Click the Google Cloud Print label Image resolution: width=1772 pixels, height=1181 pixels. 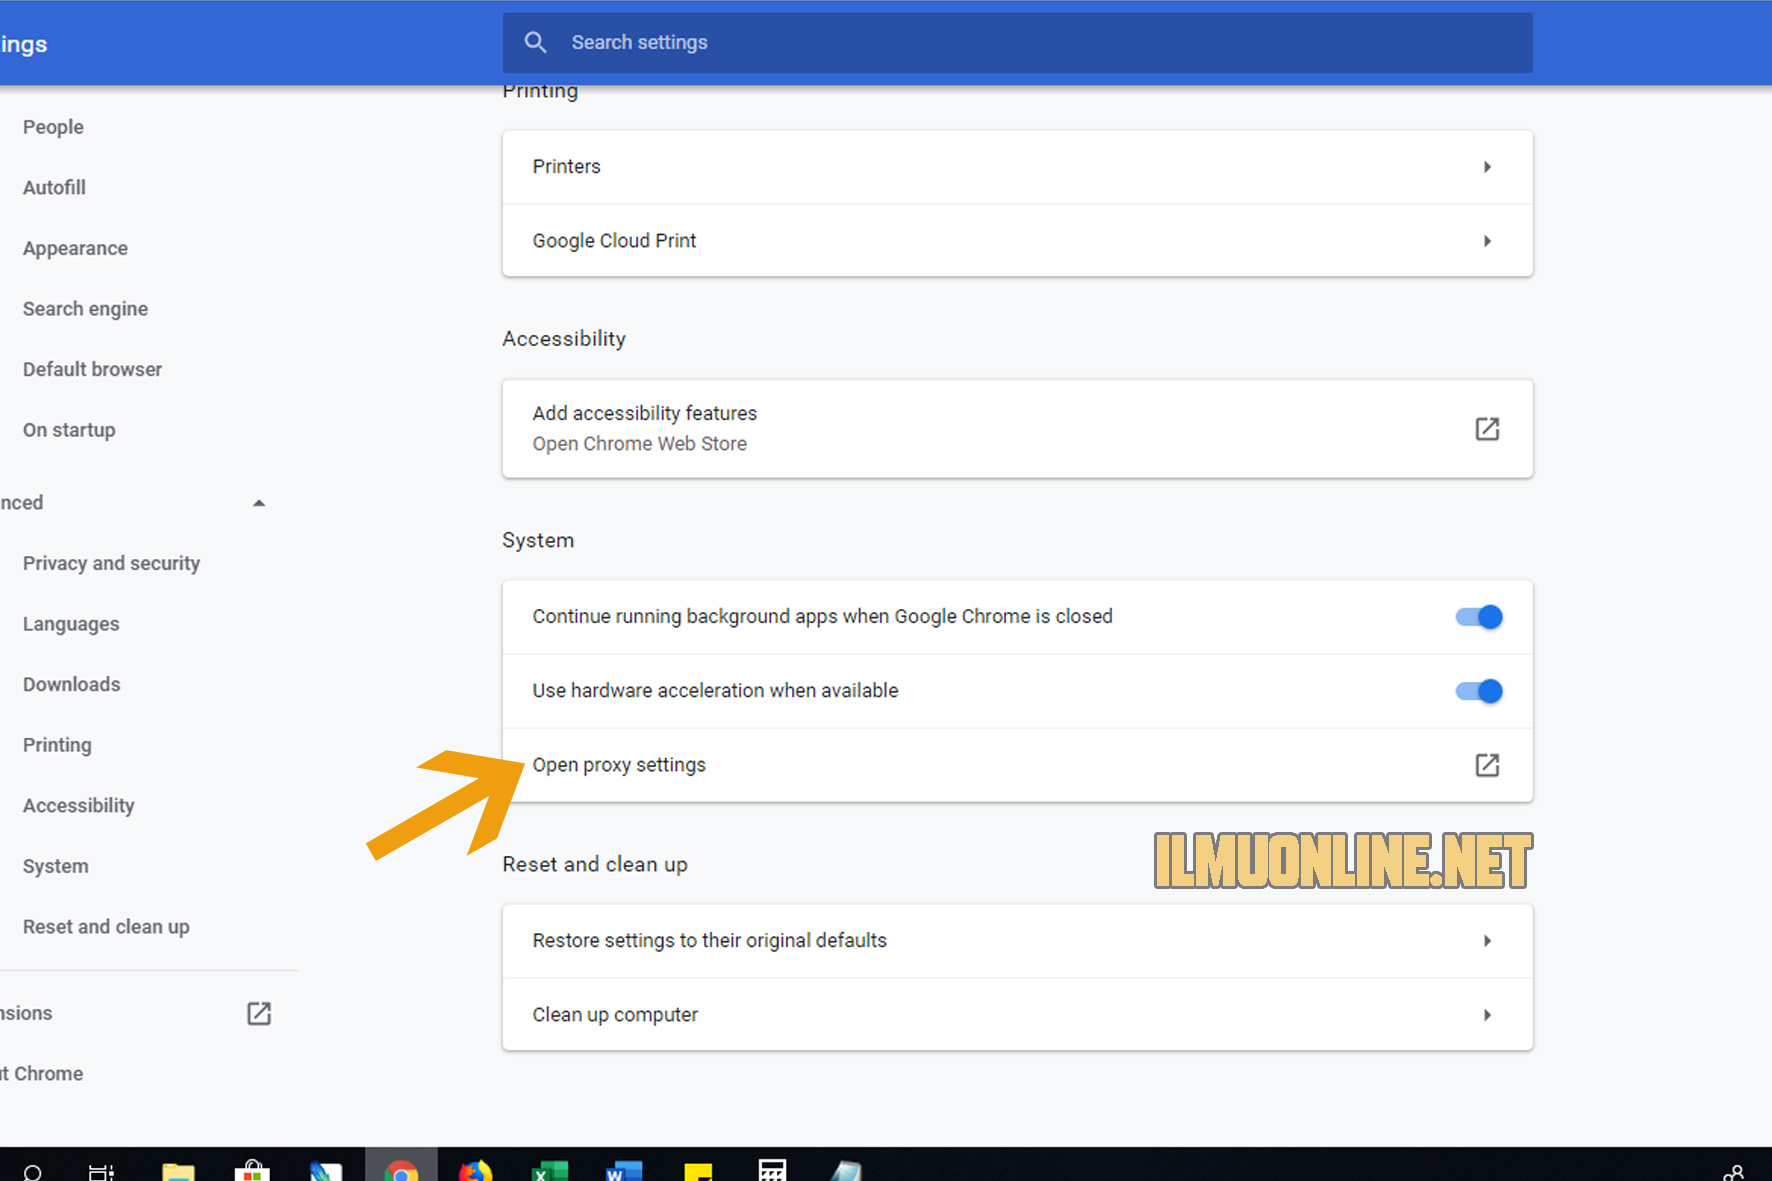point(614,241)
